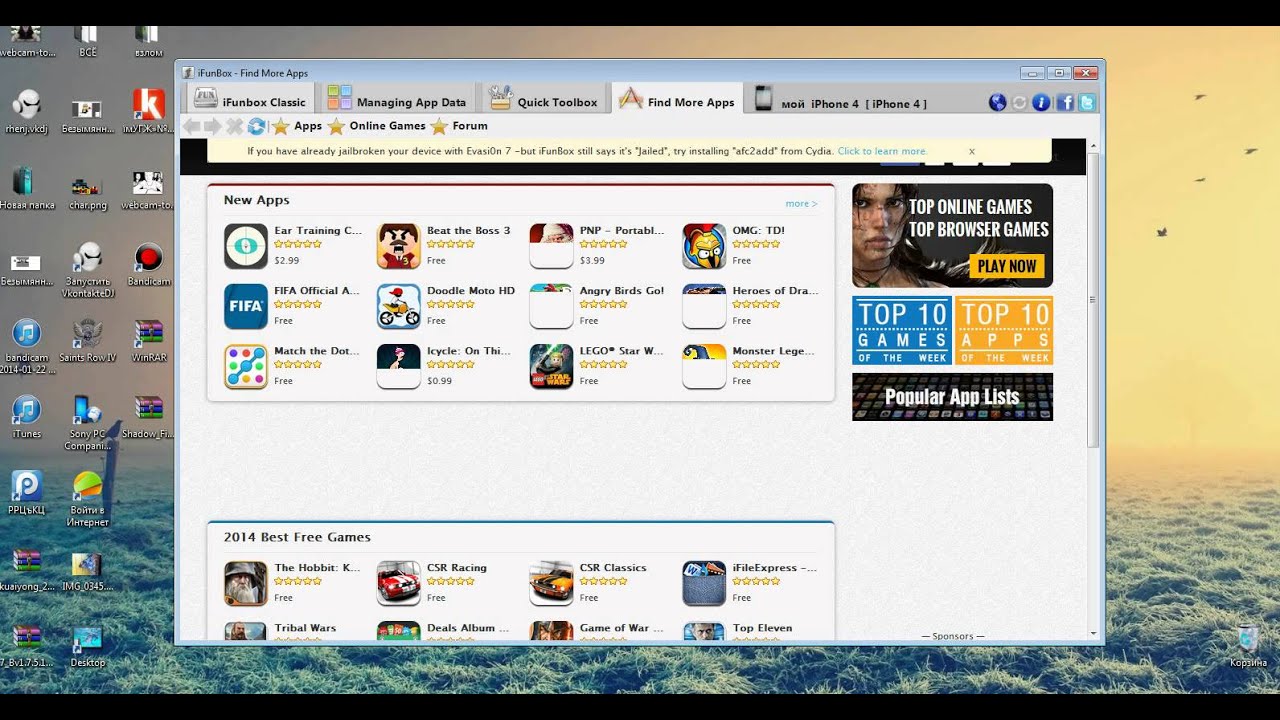This screenshot has width=1280, height=720.
Task: Click the vertical scrollbar thumb
Action: 1092,300
